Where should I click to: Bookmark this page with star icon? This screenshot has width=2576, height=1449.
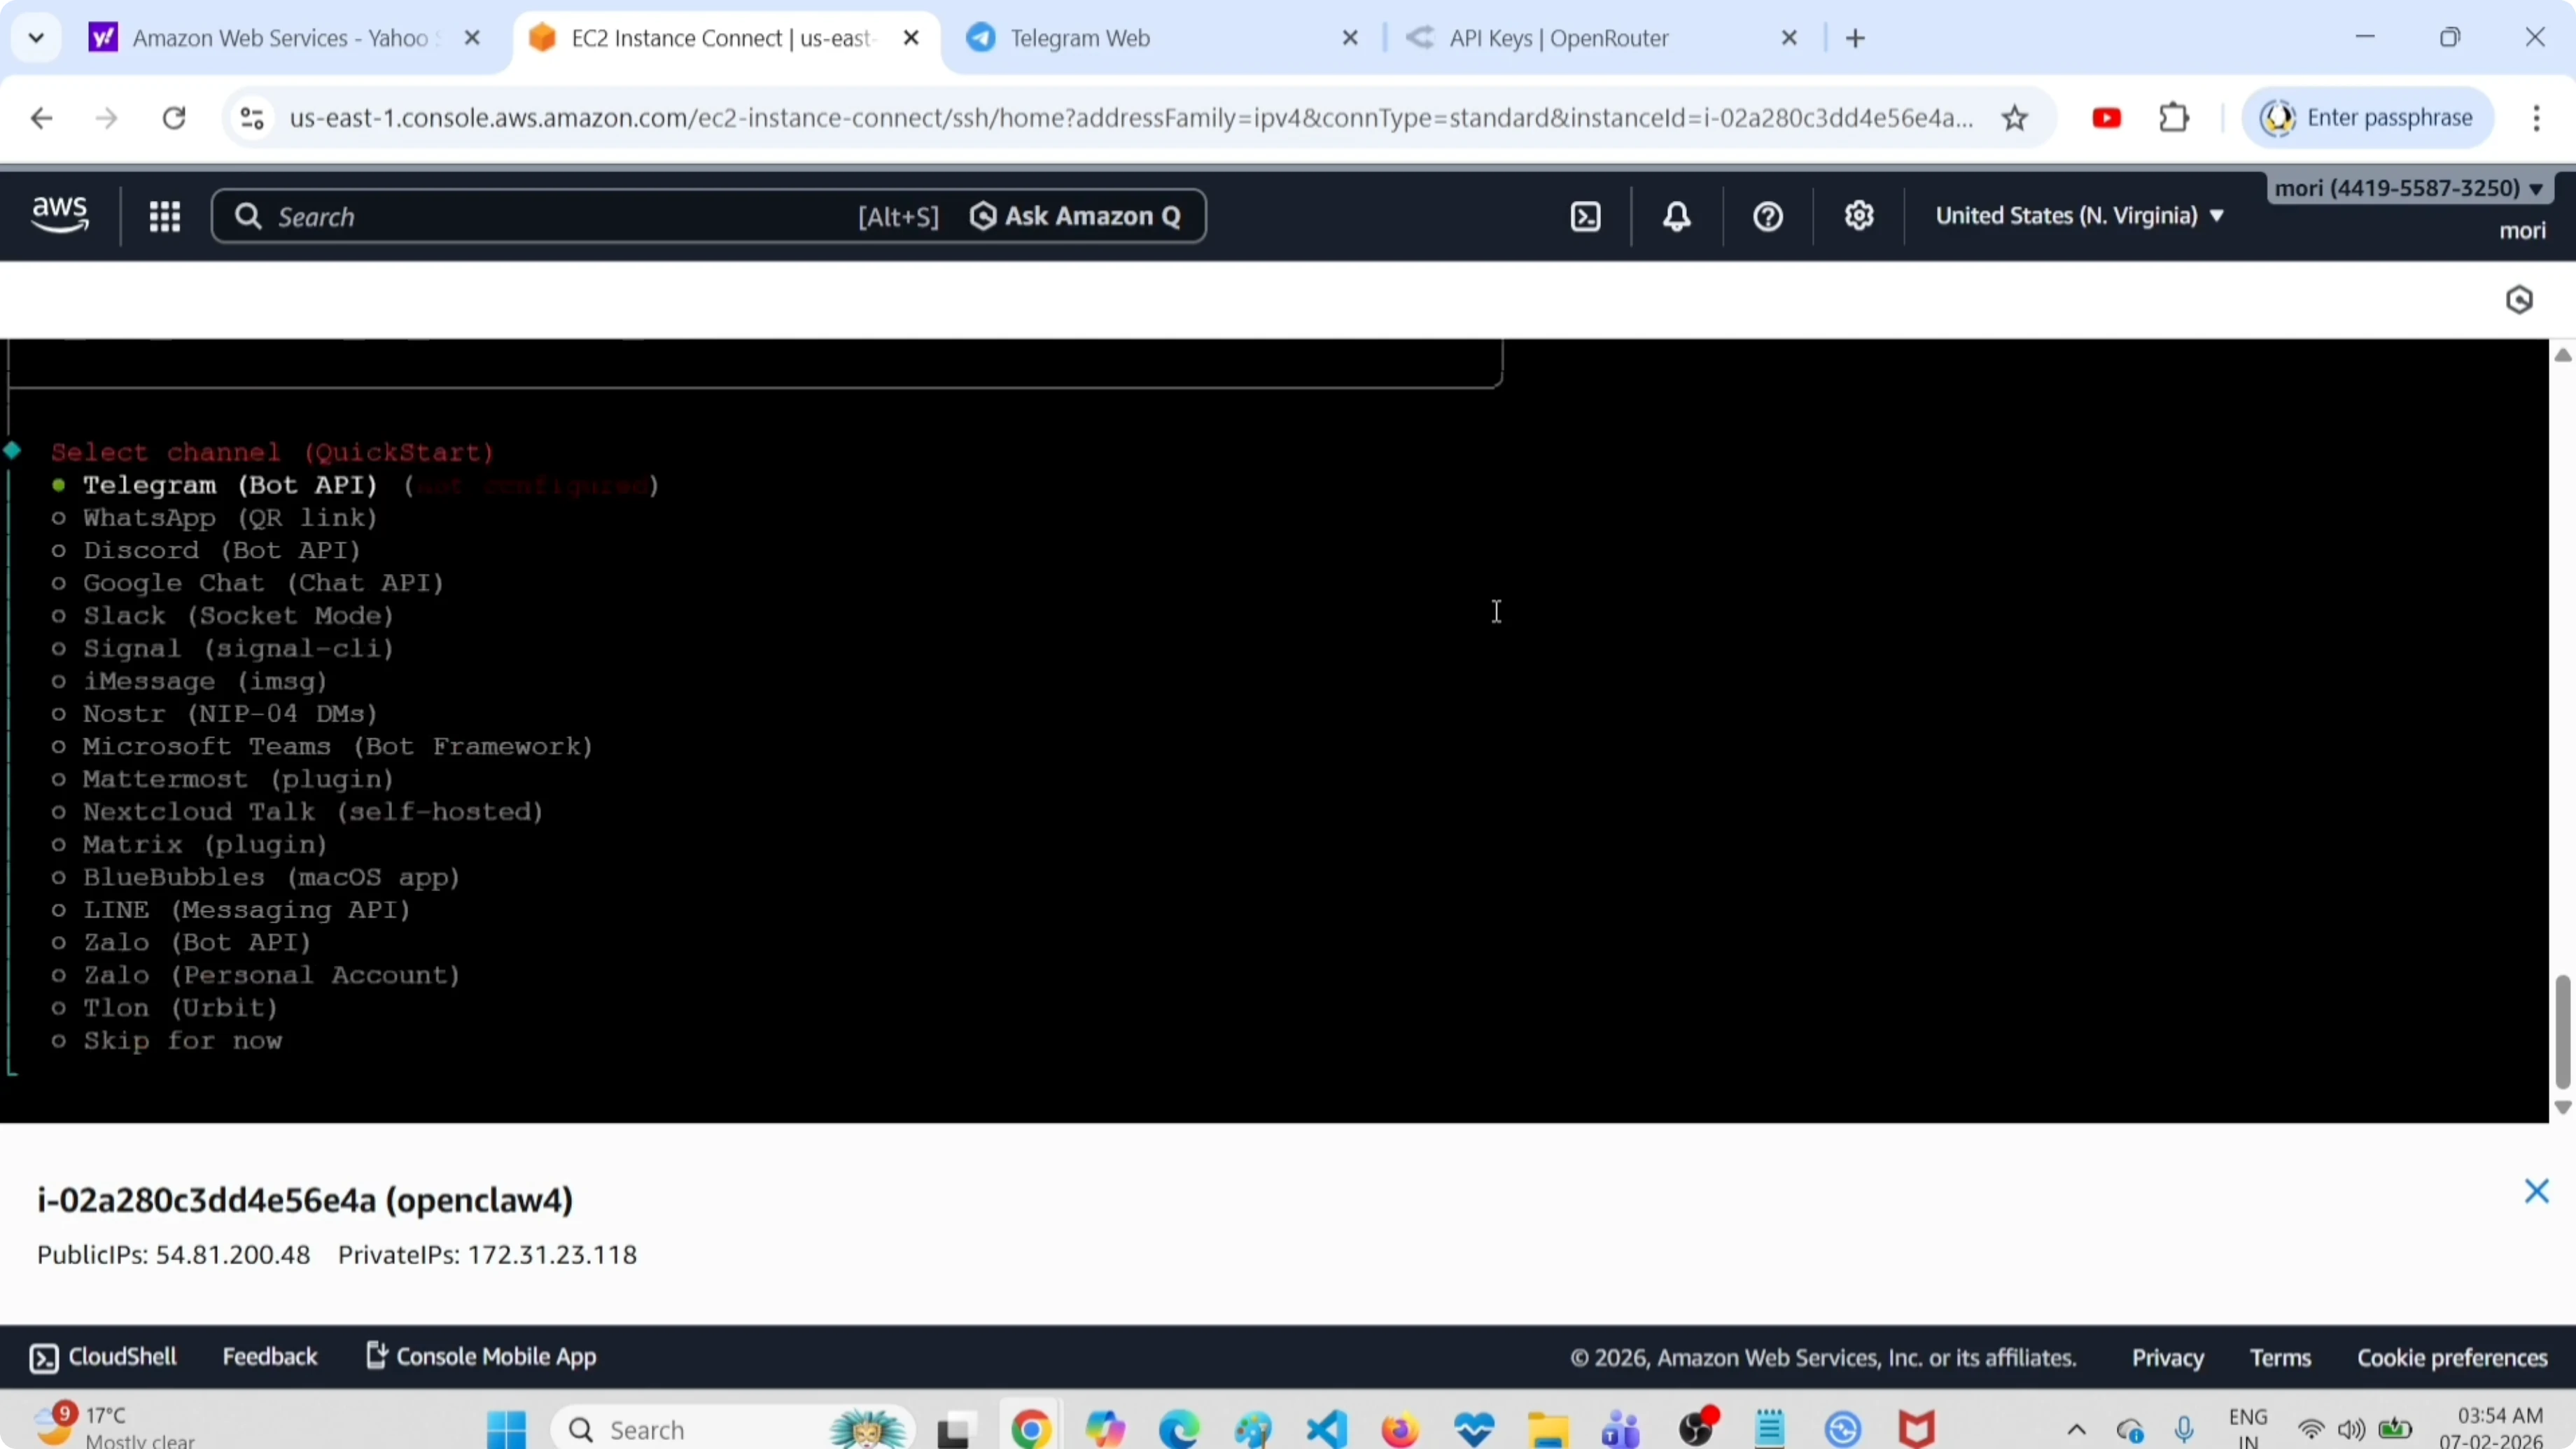point(2015,118)
